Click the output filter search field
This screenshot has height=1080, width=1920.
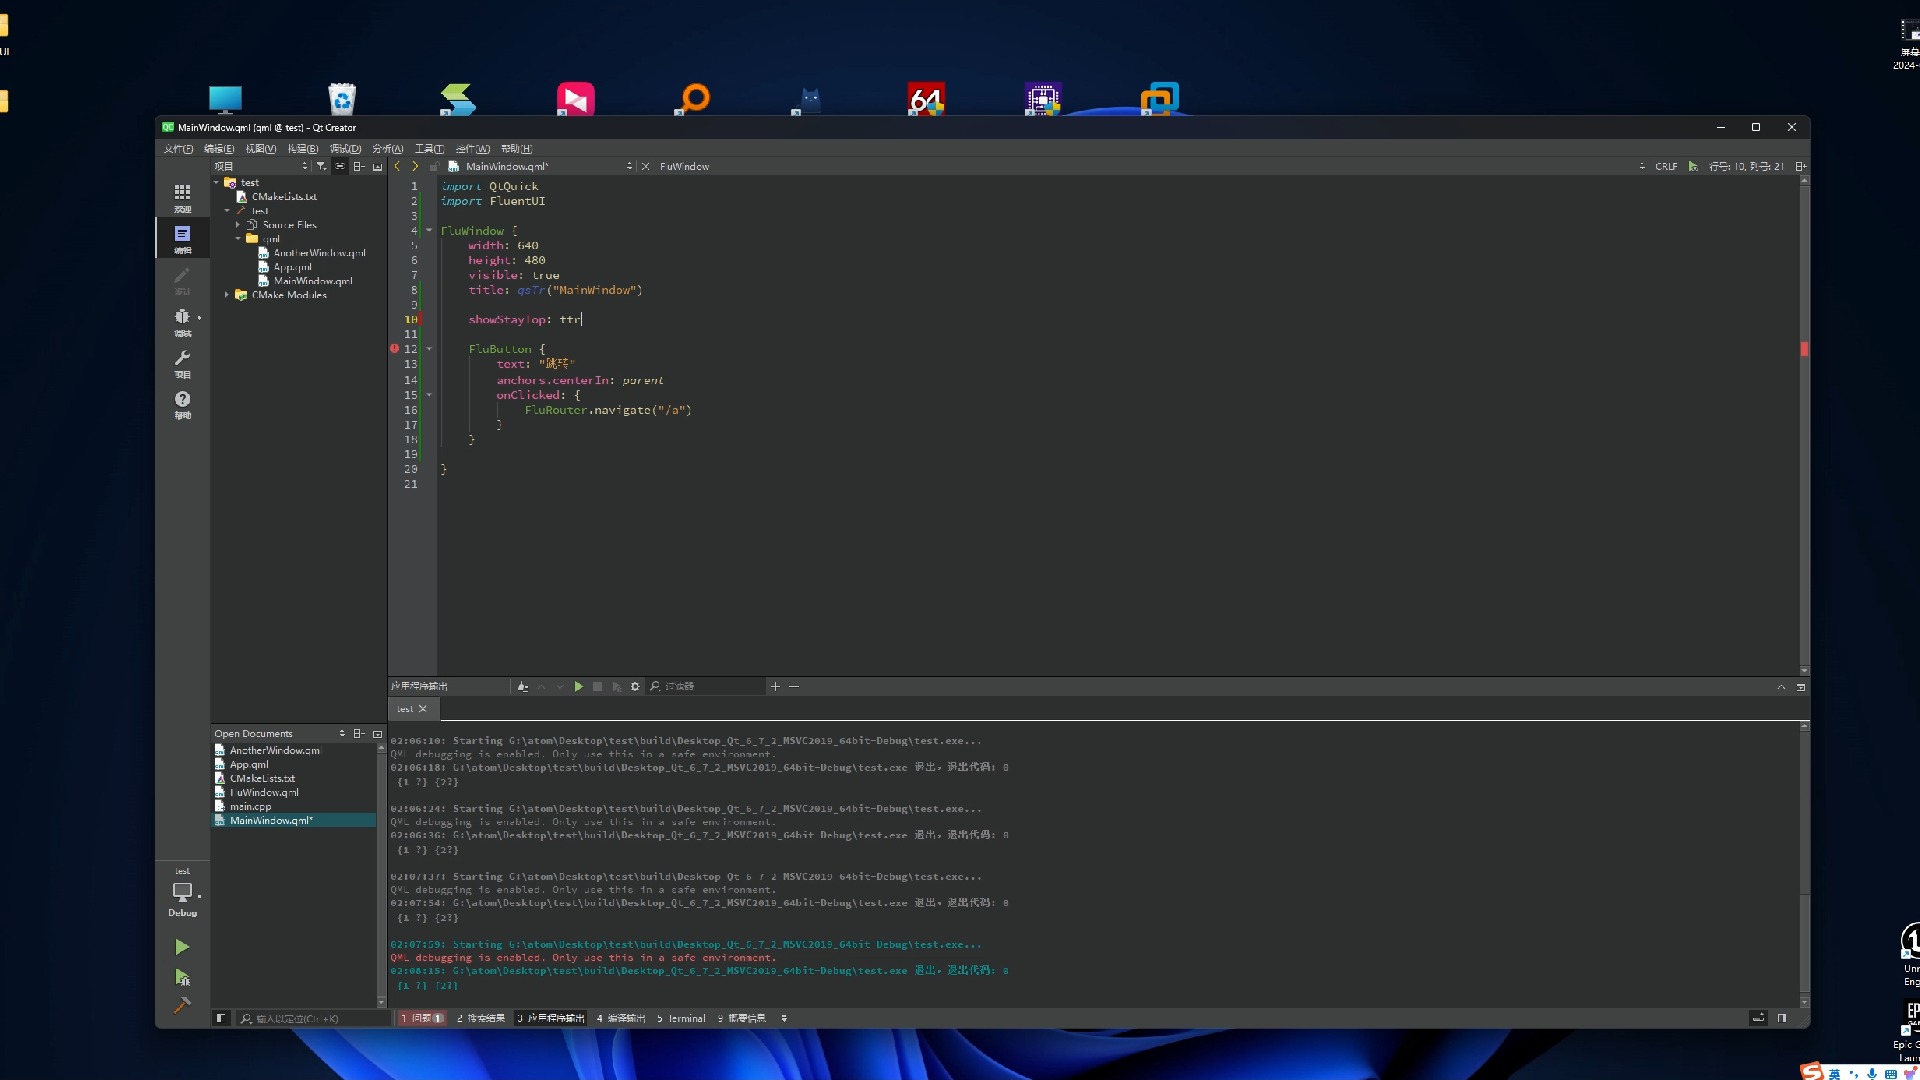pos(705,686)
